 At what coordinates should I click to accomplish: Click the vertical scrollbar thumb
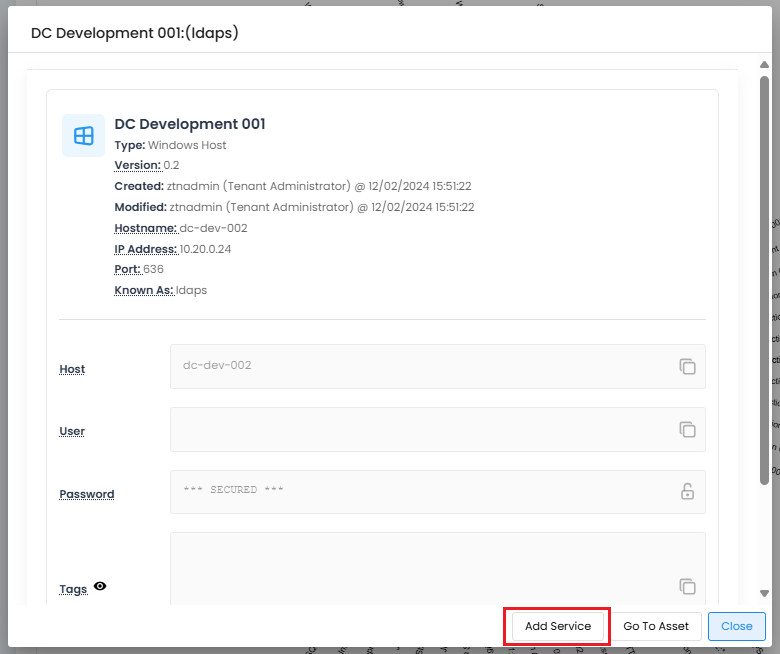click(x=765, y=280)
